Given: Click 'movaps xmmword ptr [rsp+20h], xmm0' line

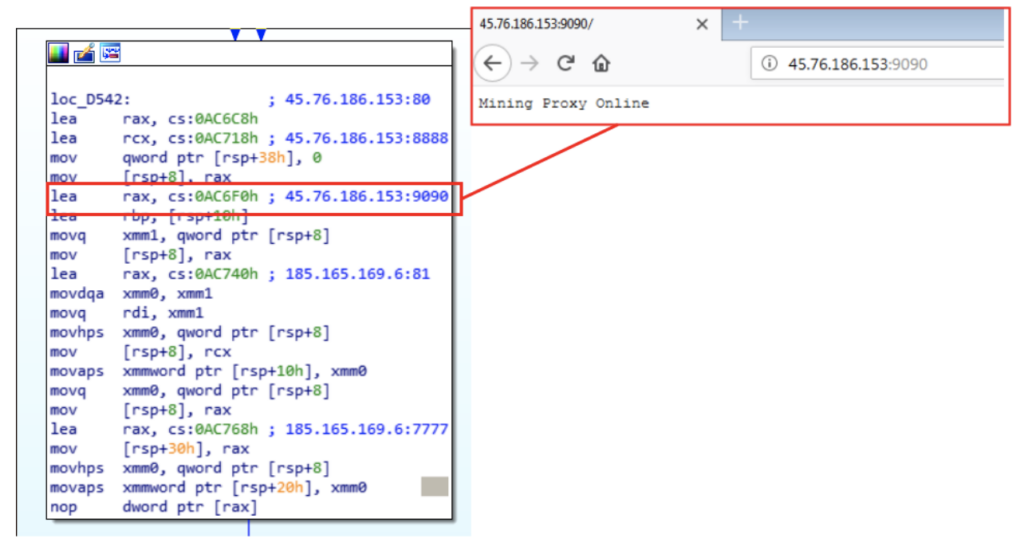Looking at the screenshot, I should (x=208, y=487).
